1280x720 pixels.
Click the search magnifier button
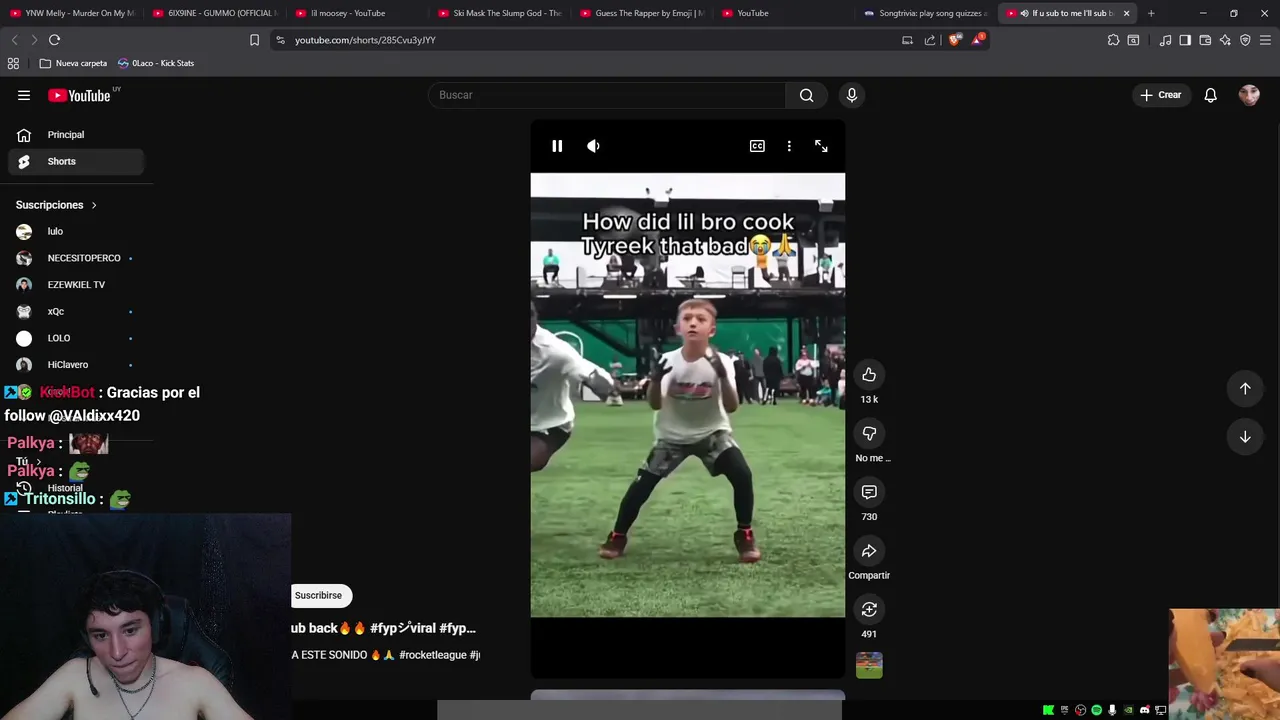coord(806,95)
